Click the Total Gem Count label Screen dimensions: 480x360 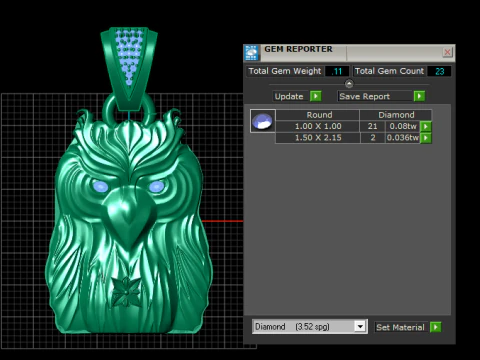tap(389, 71)
